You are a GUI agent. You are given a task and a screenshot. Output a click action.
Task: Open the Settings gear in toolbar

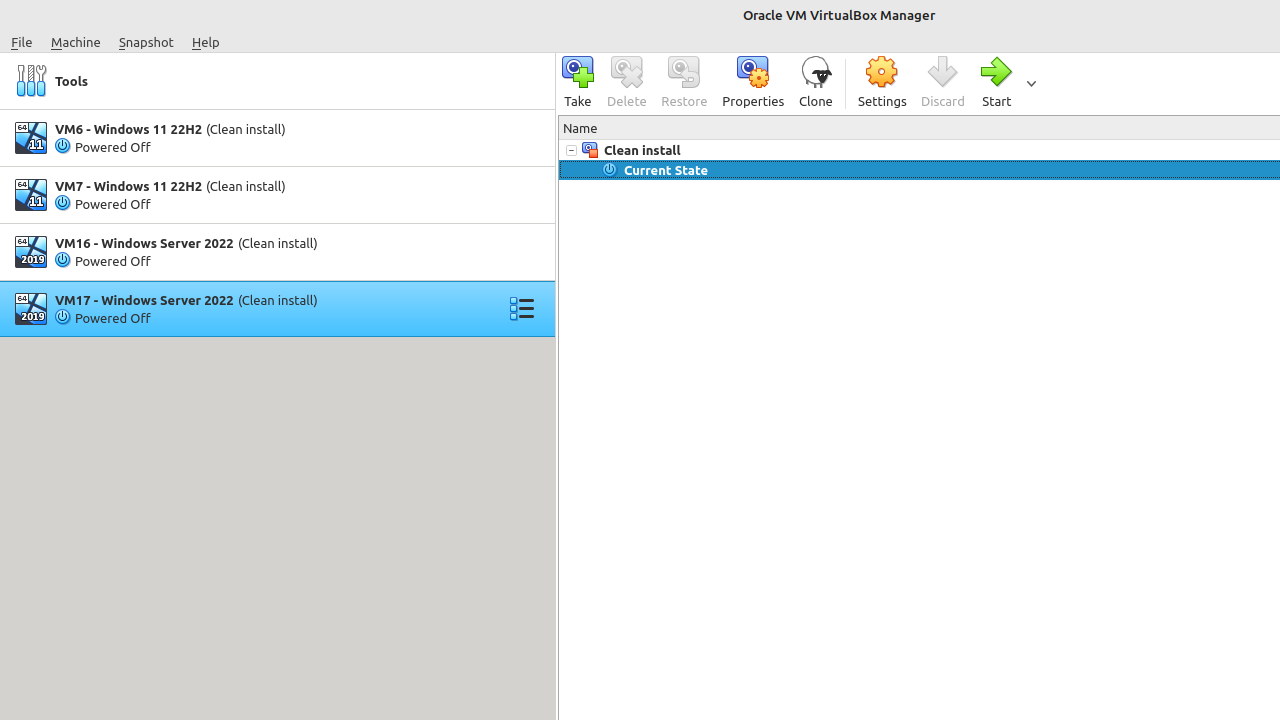coord(882,72)
